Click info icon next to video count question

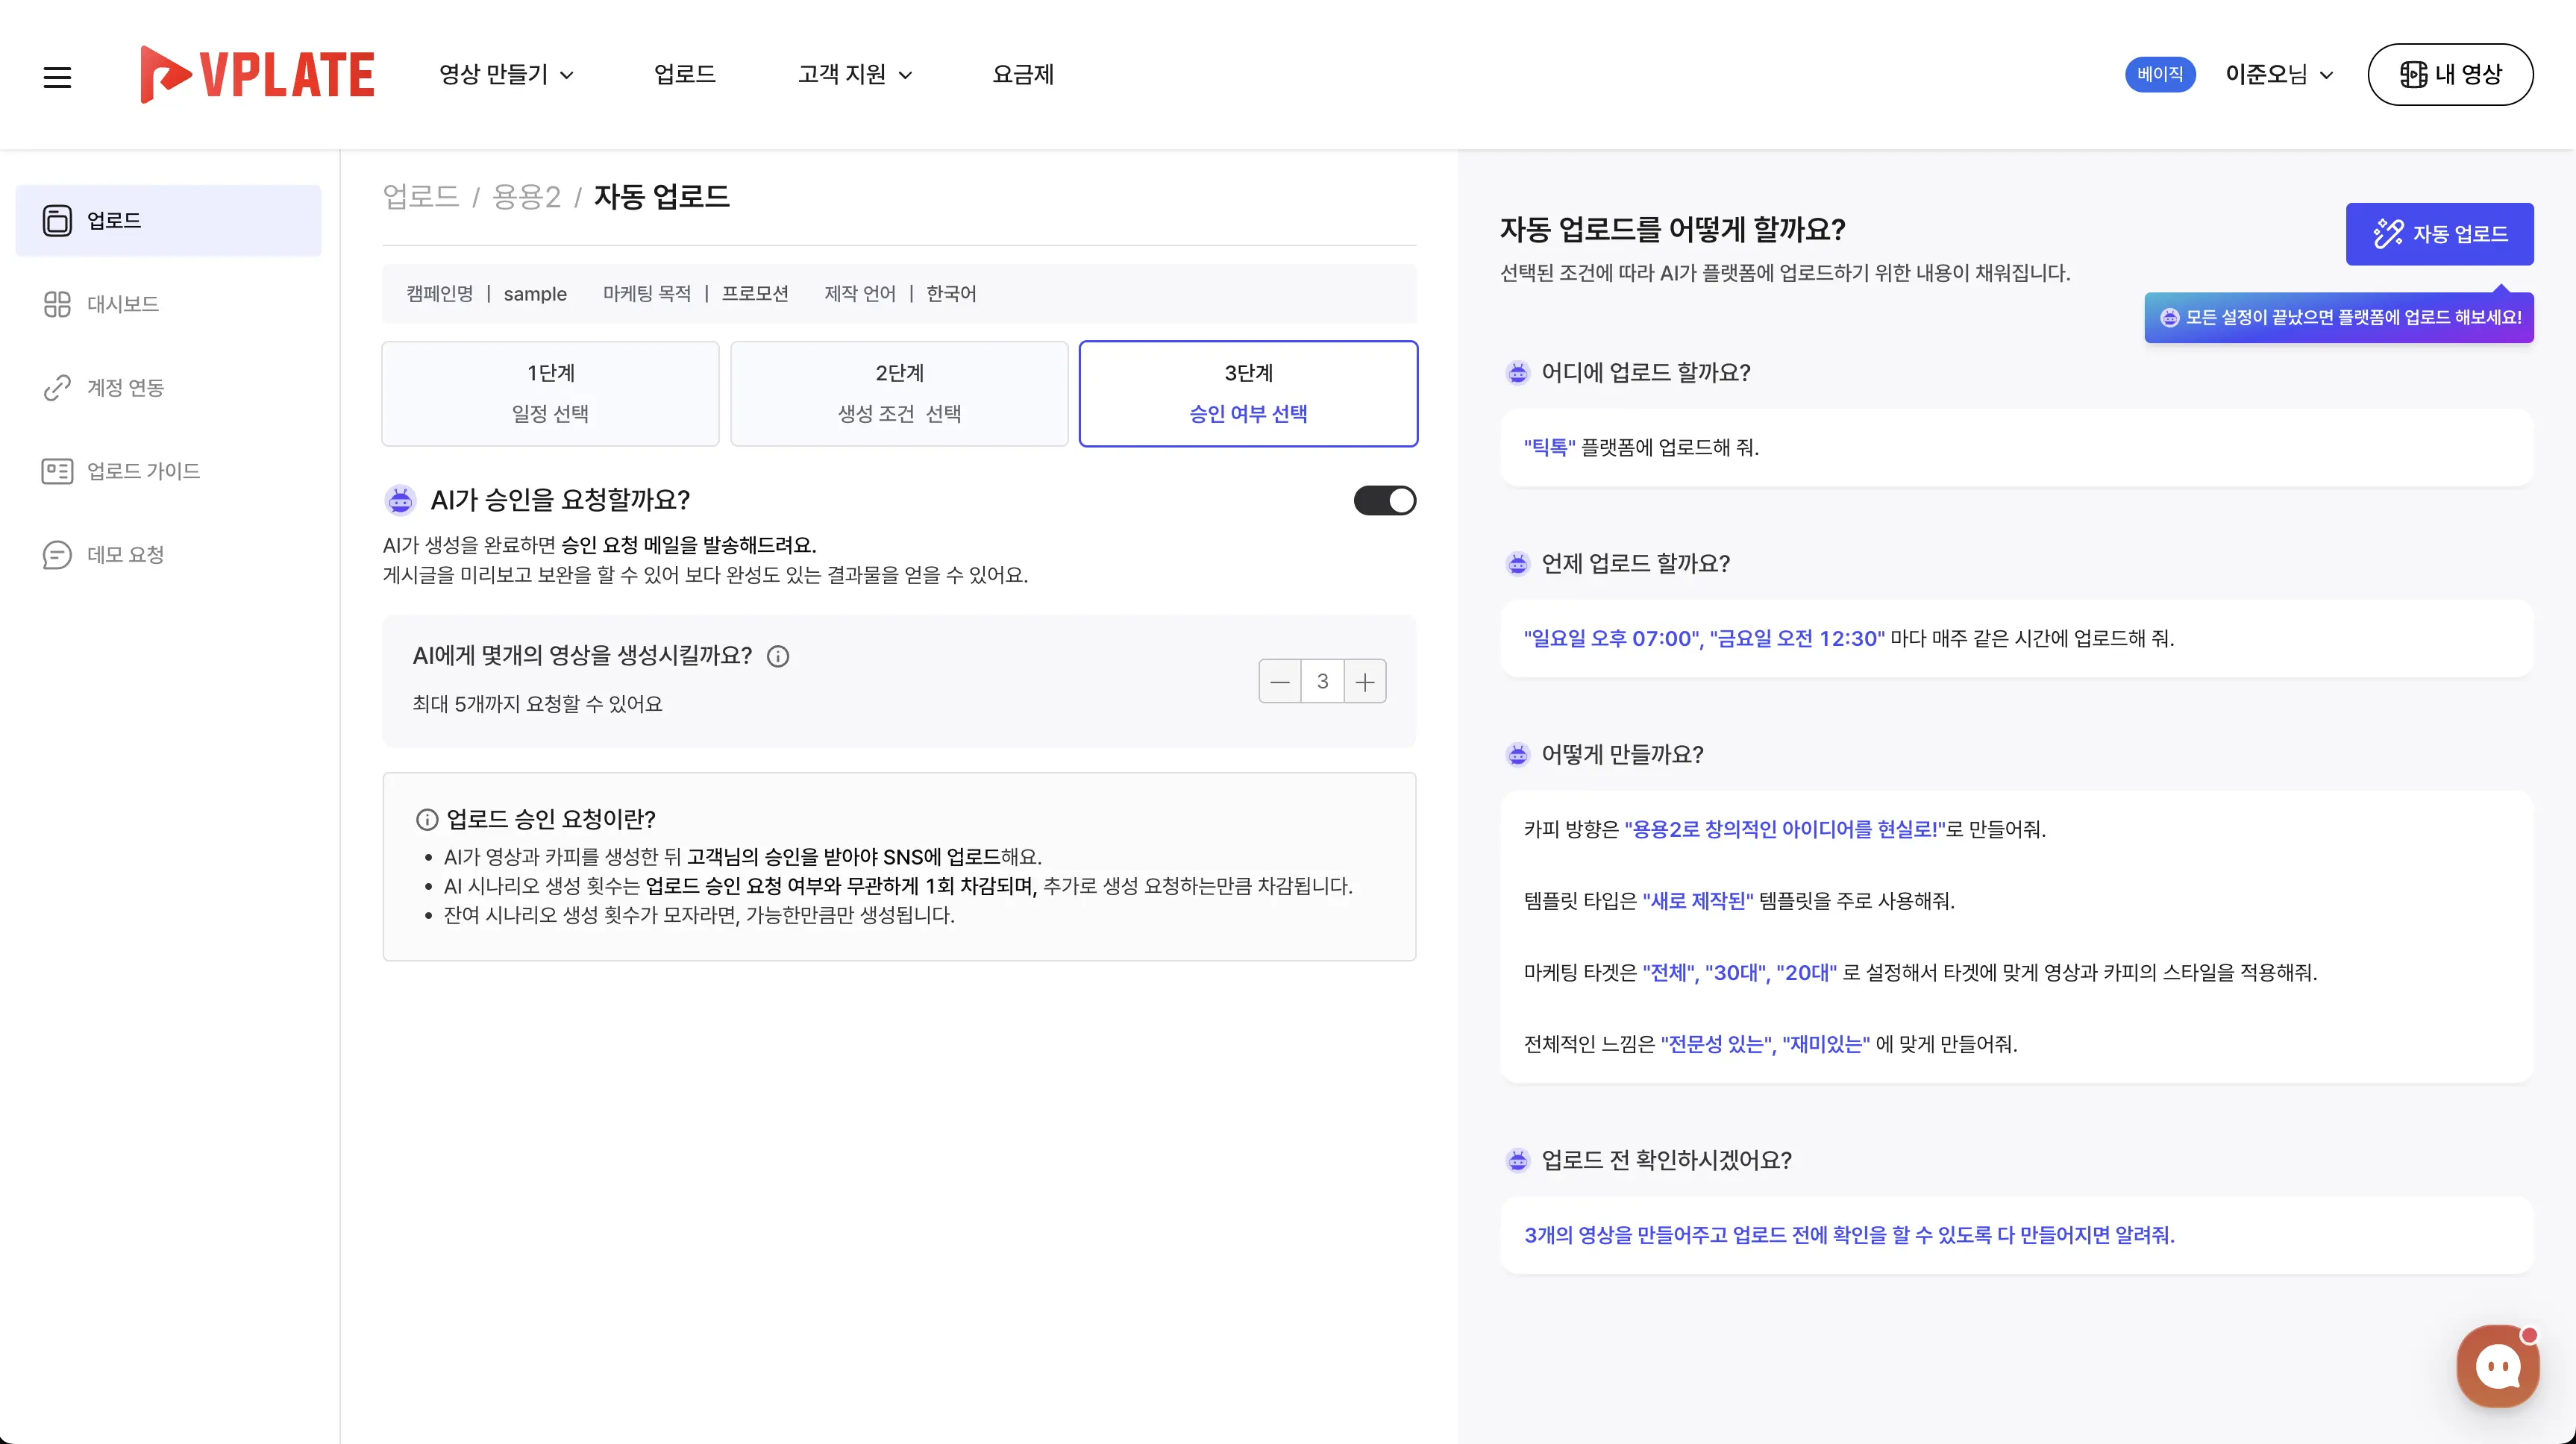[778, 656]
